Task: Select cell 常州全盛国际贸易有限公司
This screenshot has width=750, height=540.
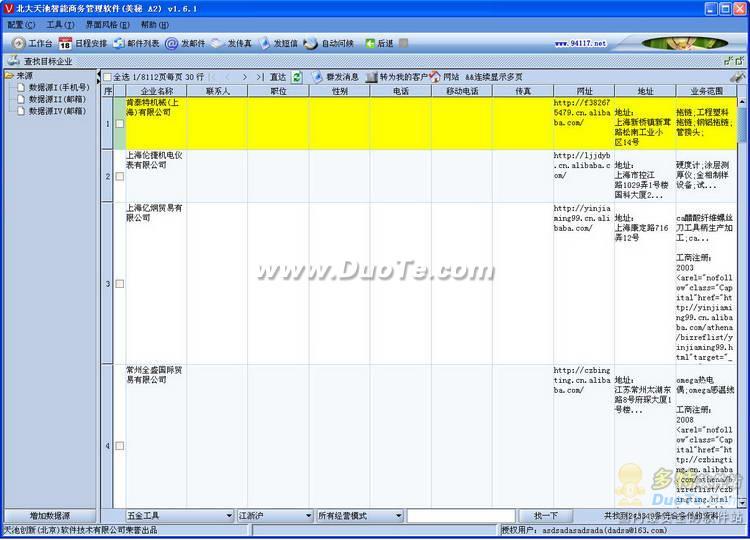Action: [x=156, y=436]
